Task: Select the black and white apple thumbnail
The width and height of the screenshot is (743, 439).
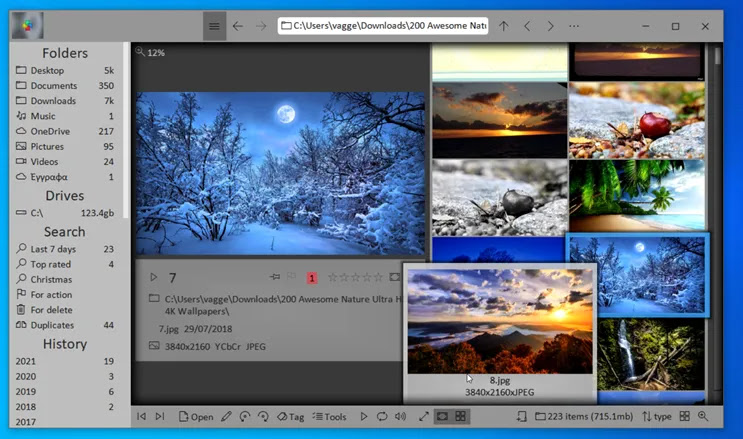Action: (500, 198)
